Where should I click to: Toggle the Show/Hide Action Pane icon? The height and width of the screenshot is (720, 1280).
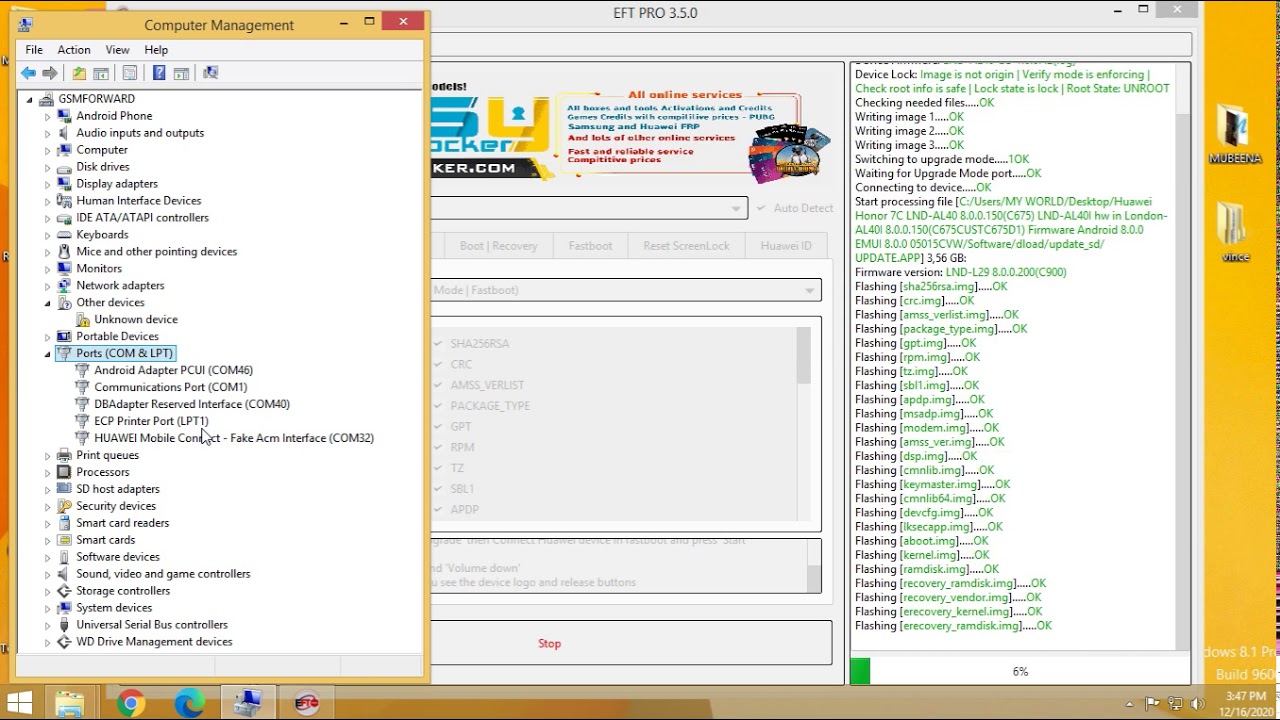[181, 73]
